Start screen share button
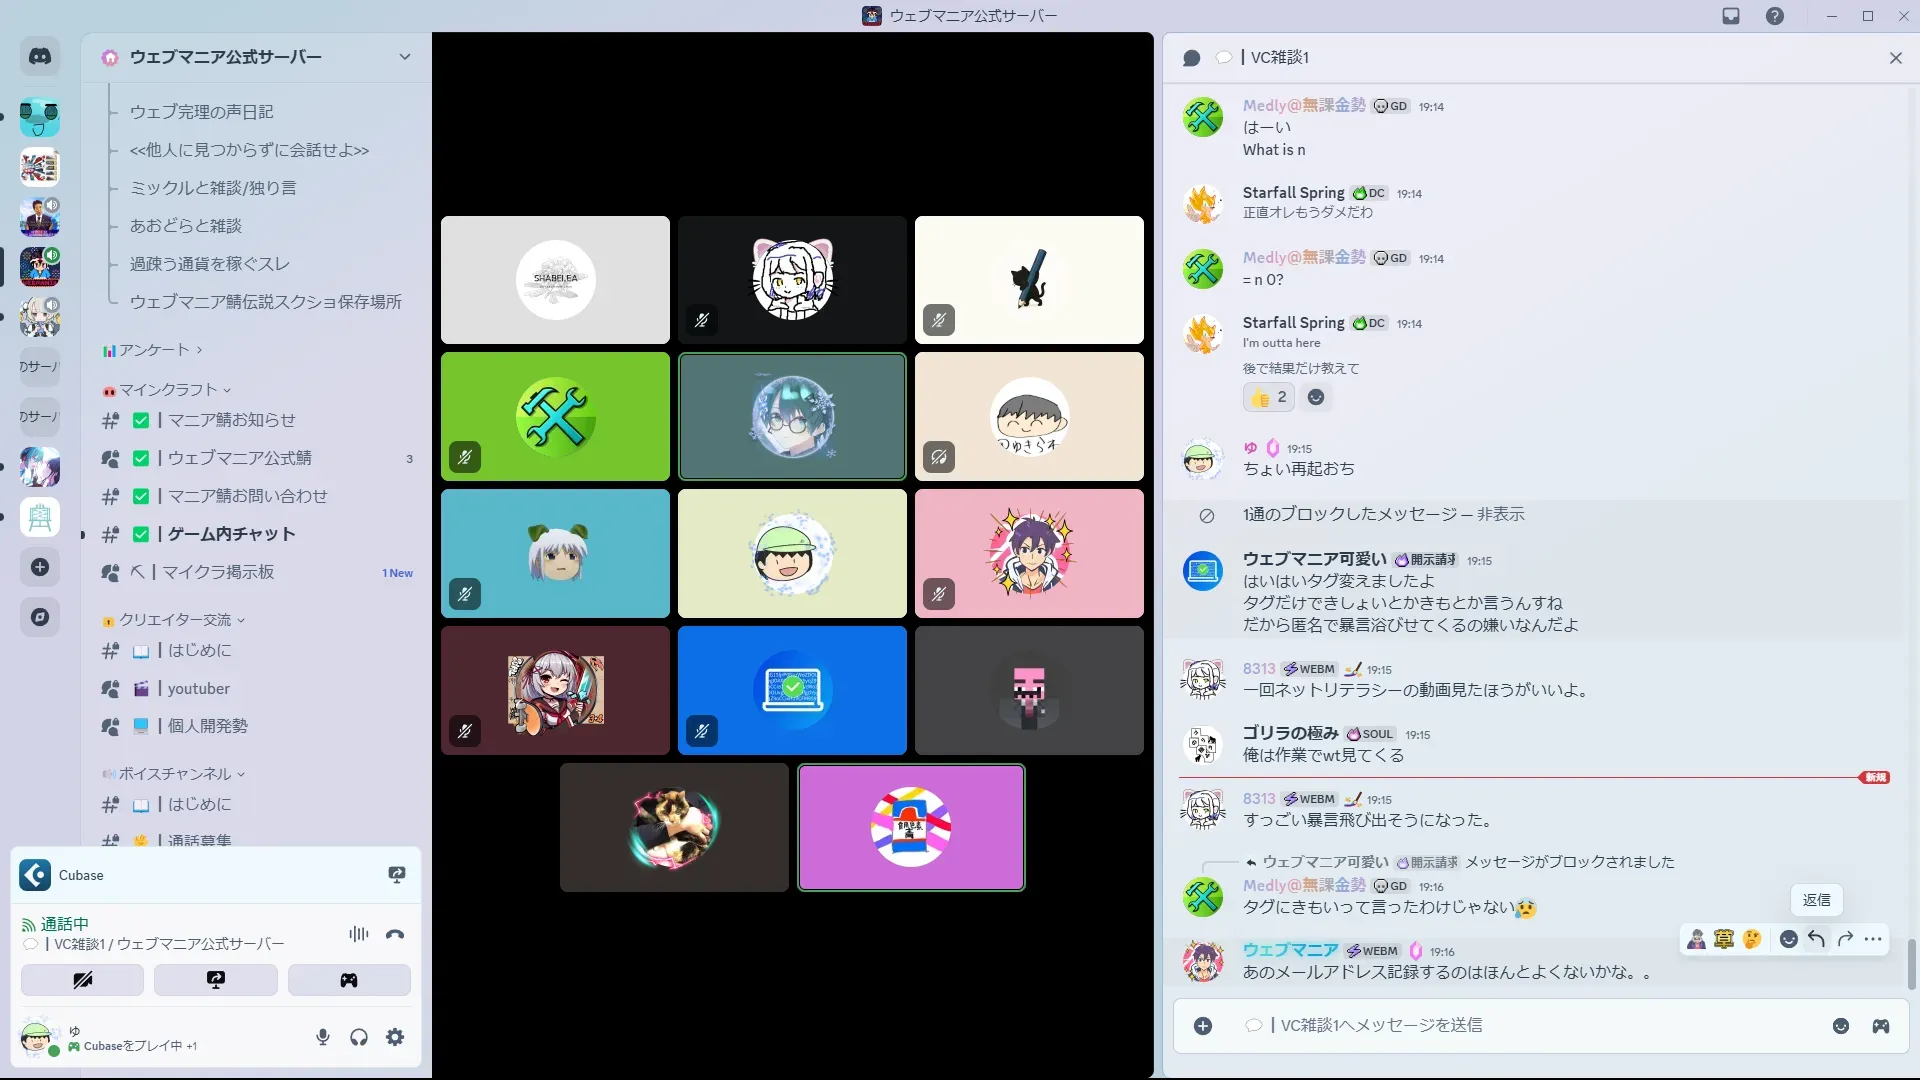This screenshot has height=1080, width=1920. 216,980
